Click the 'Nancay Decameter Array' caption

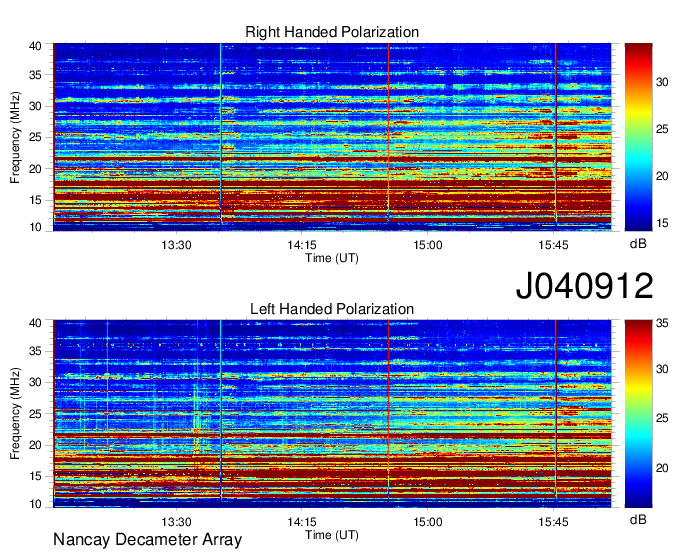coord(147,539)
